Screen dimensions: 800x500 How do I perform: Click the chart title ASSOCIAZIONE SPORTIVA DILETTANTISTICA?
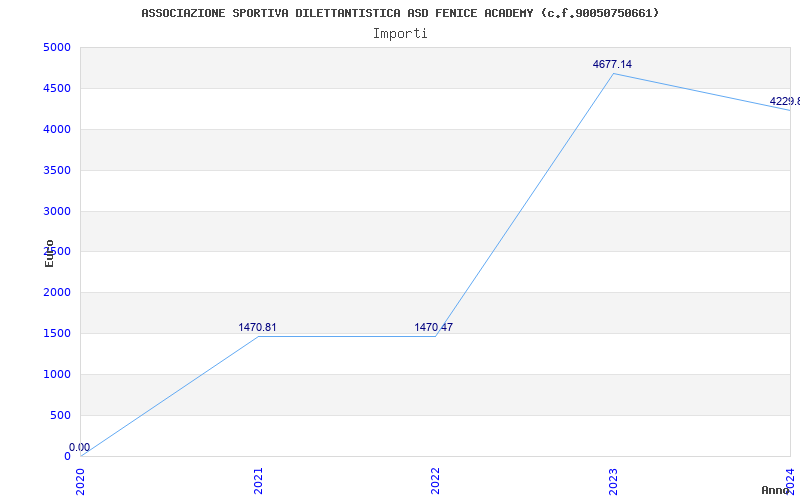[400, 13]
